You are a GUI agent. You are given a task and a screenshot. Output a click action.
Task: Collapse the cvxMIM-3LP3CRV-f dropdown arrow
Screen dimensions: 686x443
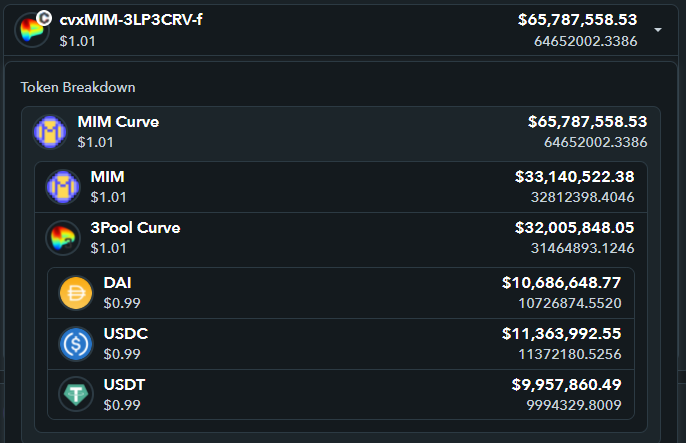click(x=658, y=30)
